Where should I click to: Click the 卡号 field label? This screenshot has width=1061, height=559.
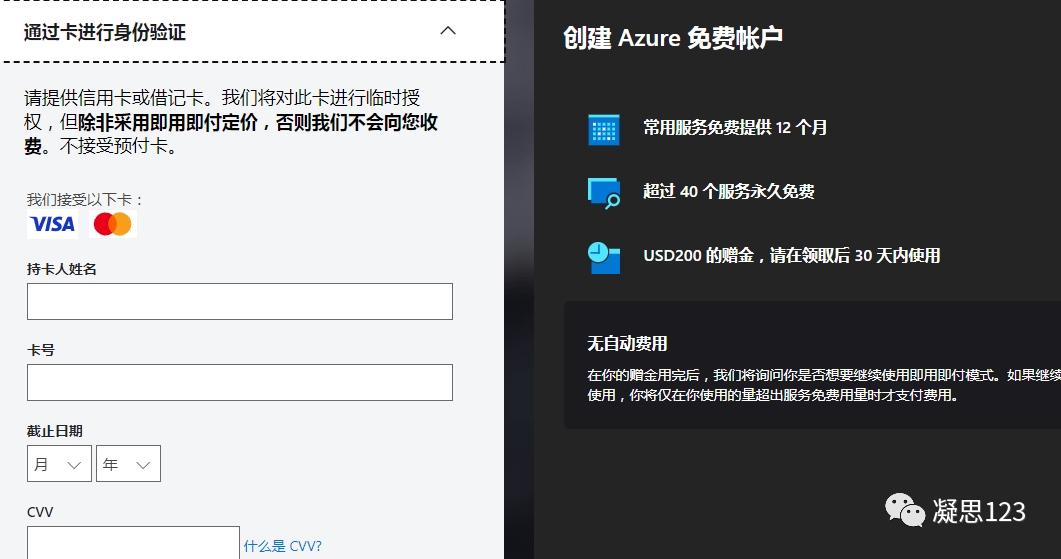(x=41, y=351)
